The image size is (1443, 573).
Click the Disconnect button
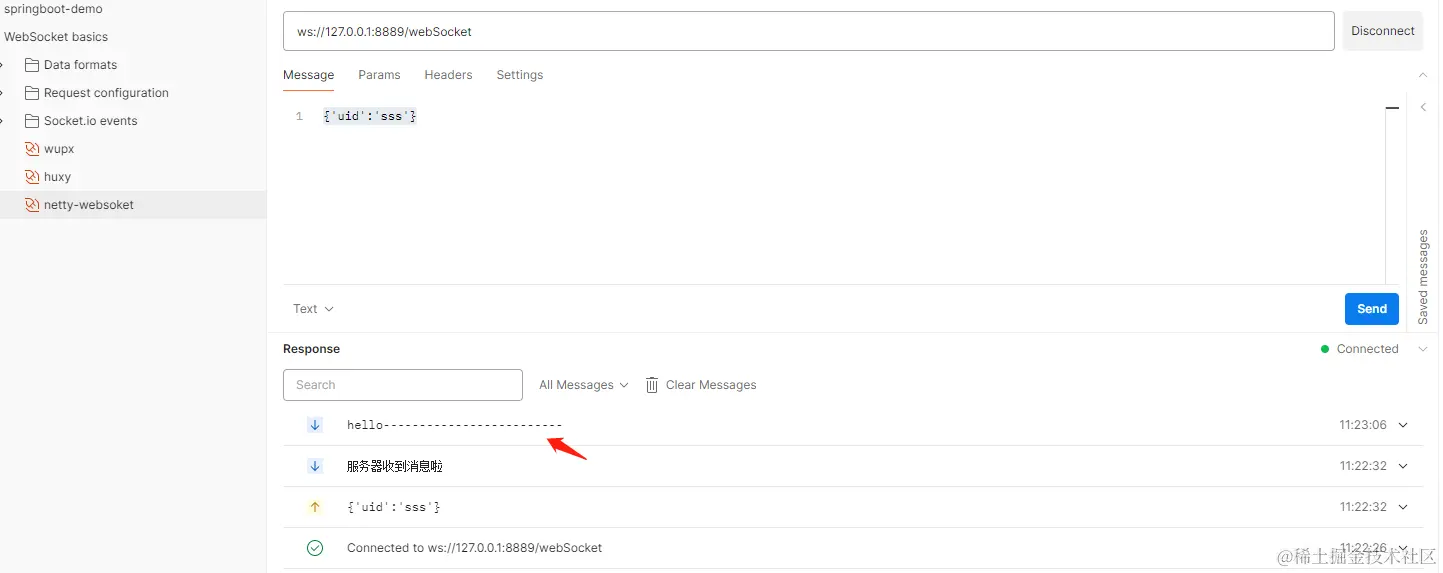(x=1383, y=31)
